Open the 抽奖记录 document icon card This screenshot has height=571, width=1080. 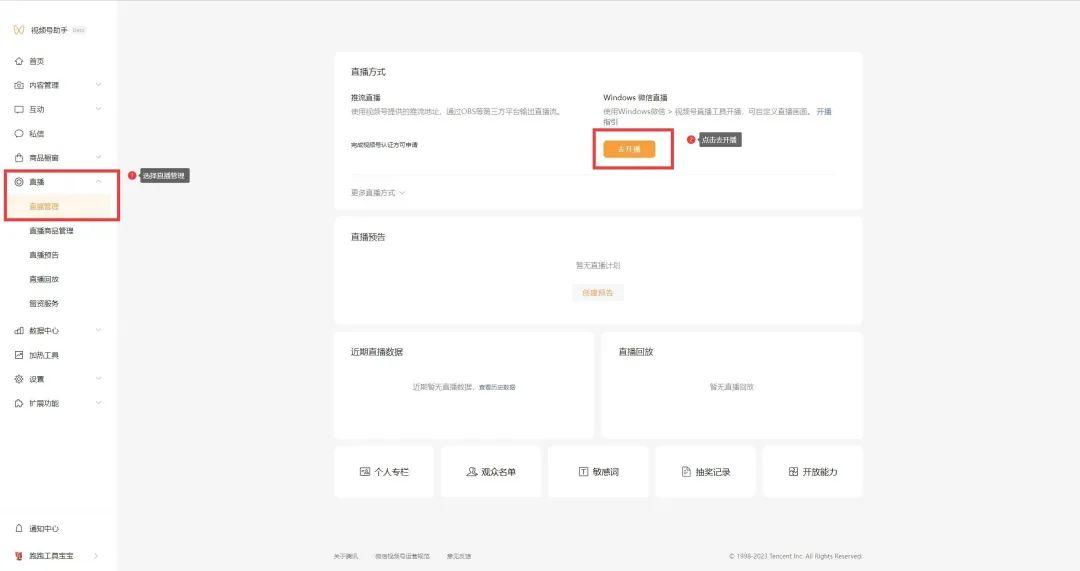(686, 472)
